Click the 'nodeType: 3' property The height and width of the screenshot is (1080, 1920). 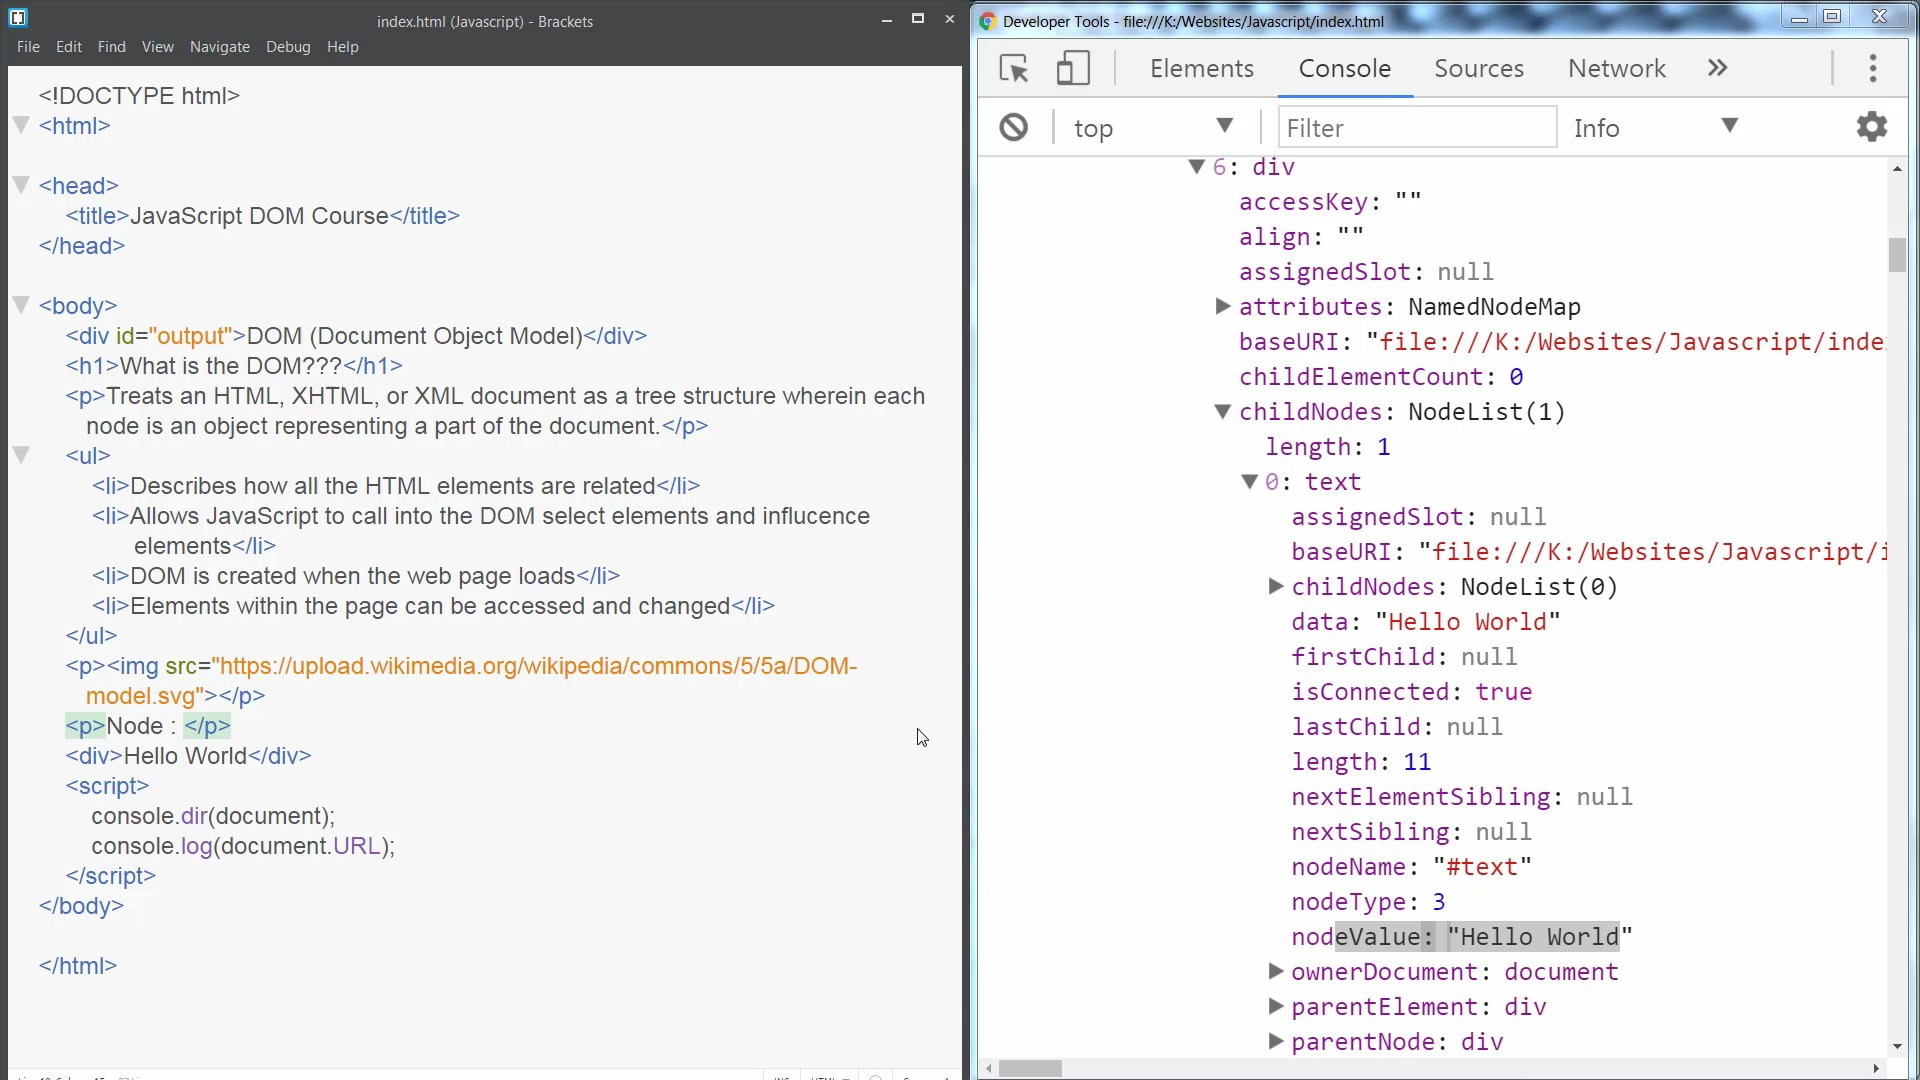tap(1368, 901)
